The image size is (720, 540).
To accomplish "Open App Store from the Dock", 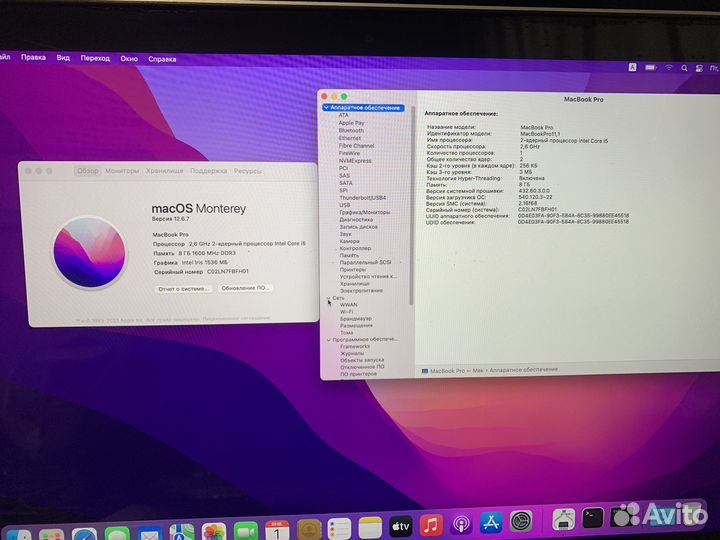I will coord(491,523).
